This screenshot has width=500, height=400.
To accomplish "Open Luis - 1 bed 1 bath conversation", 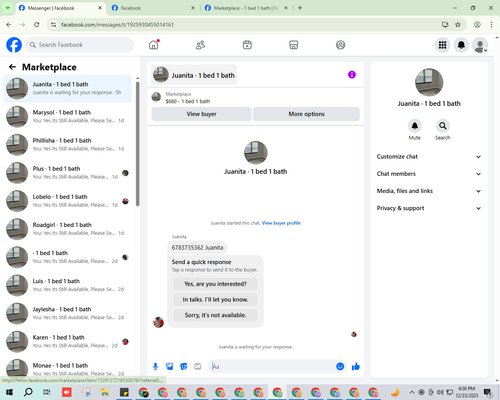I will click(67, 285).
